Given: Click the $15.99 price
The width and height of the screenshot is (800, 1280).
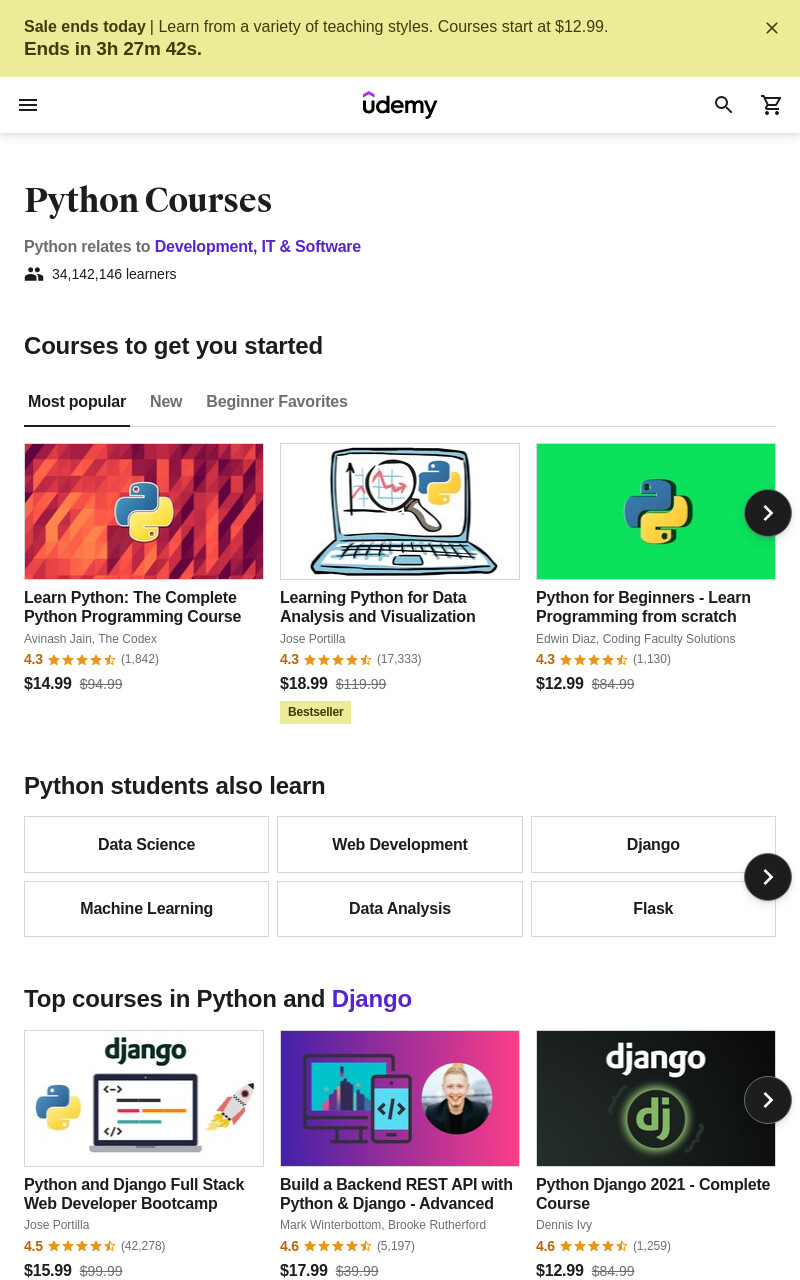Looking at the screenshot, I should 48,1270.
